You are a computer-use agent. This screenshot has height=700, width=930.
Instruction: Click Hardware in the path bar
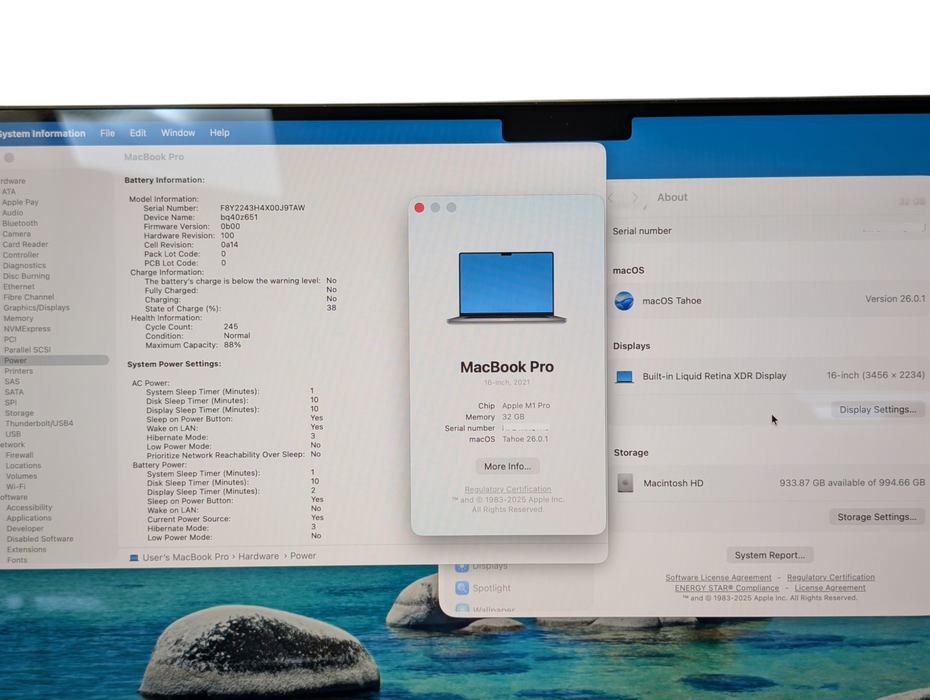(259, 556)
